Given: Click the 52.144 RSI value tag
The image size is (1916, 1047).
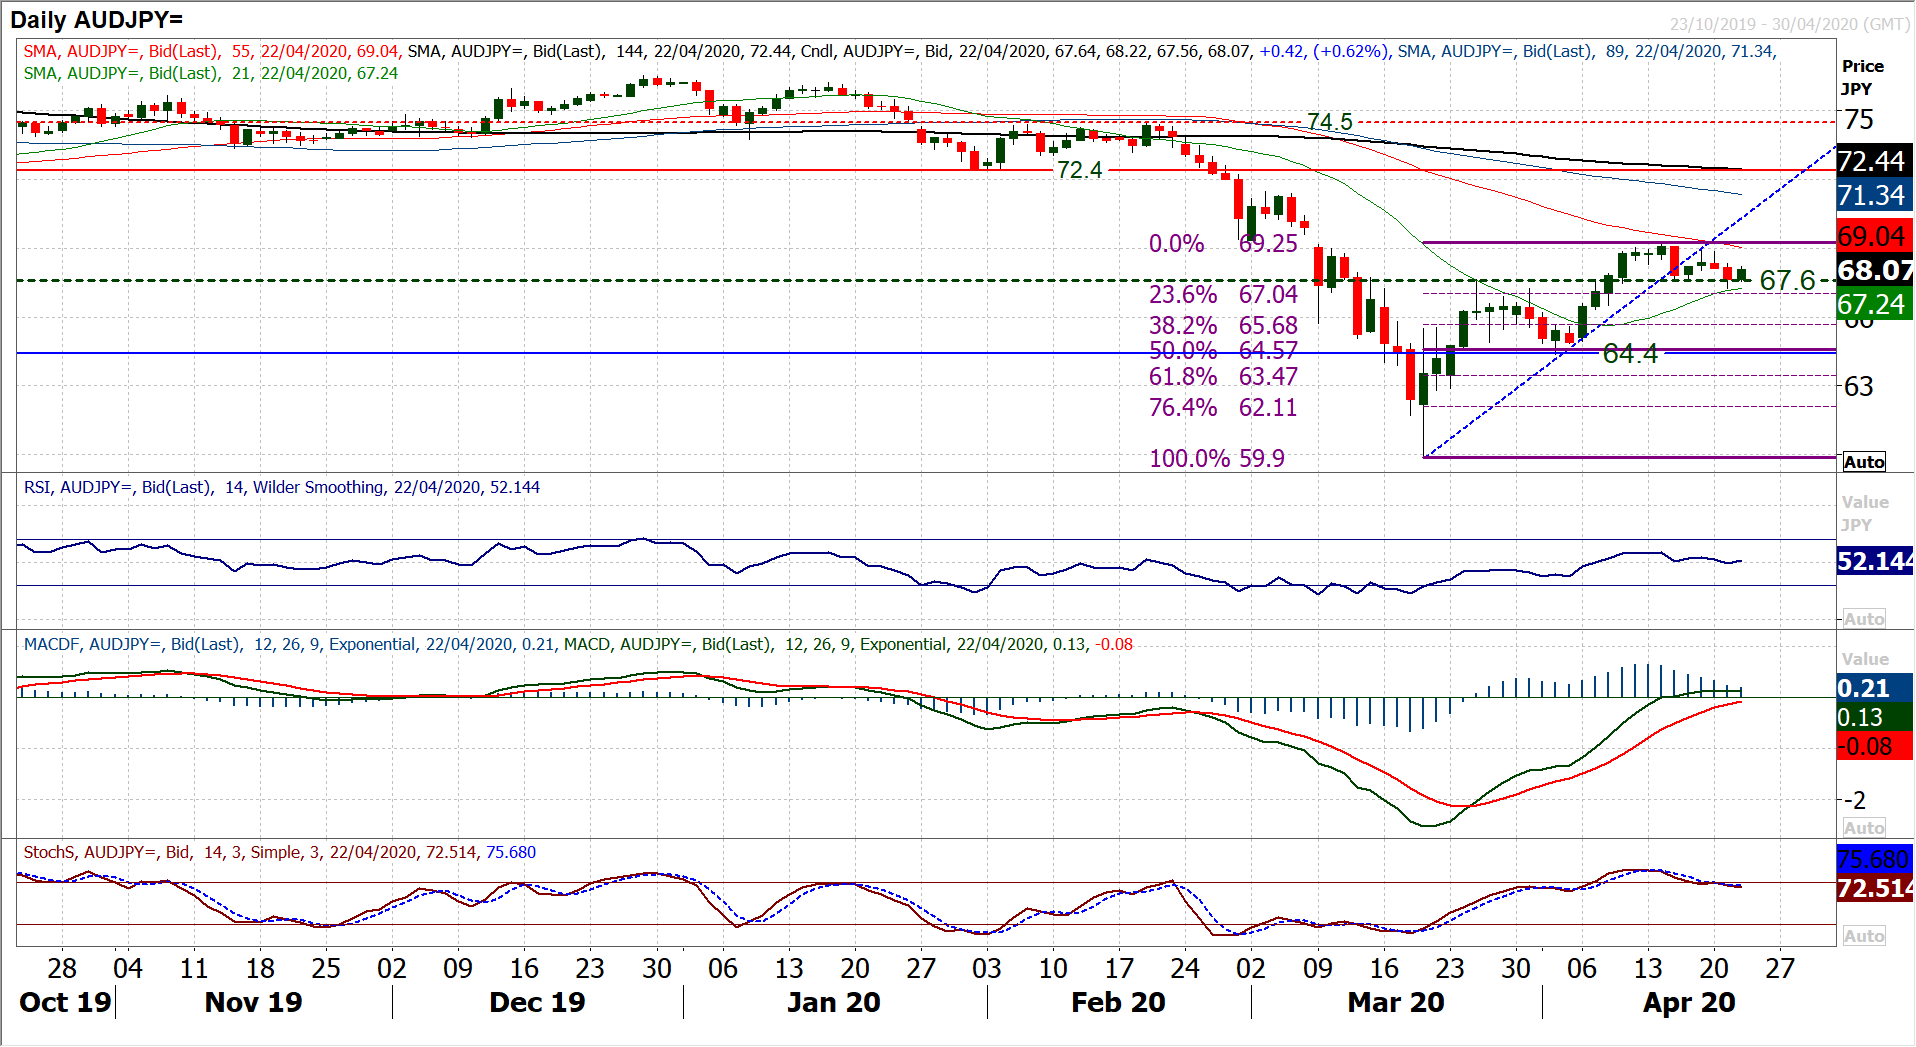Looking at the screenshot, I should (x=1874, y=561).
